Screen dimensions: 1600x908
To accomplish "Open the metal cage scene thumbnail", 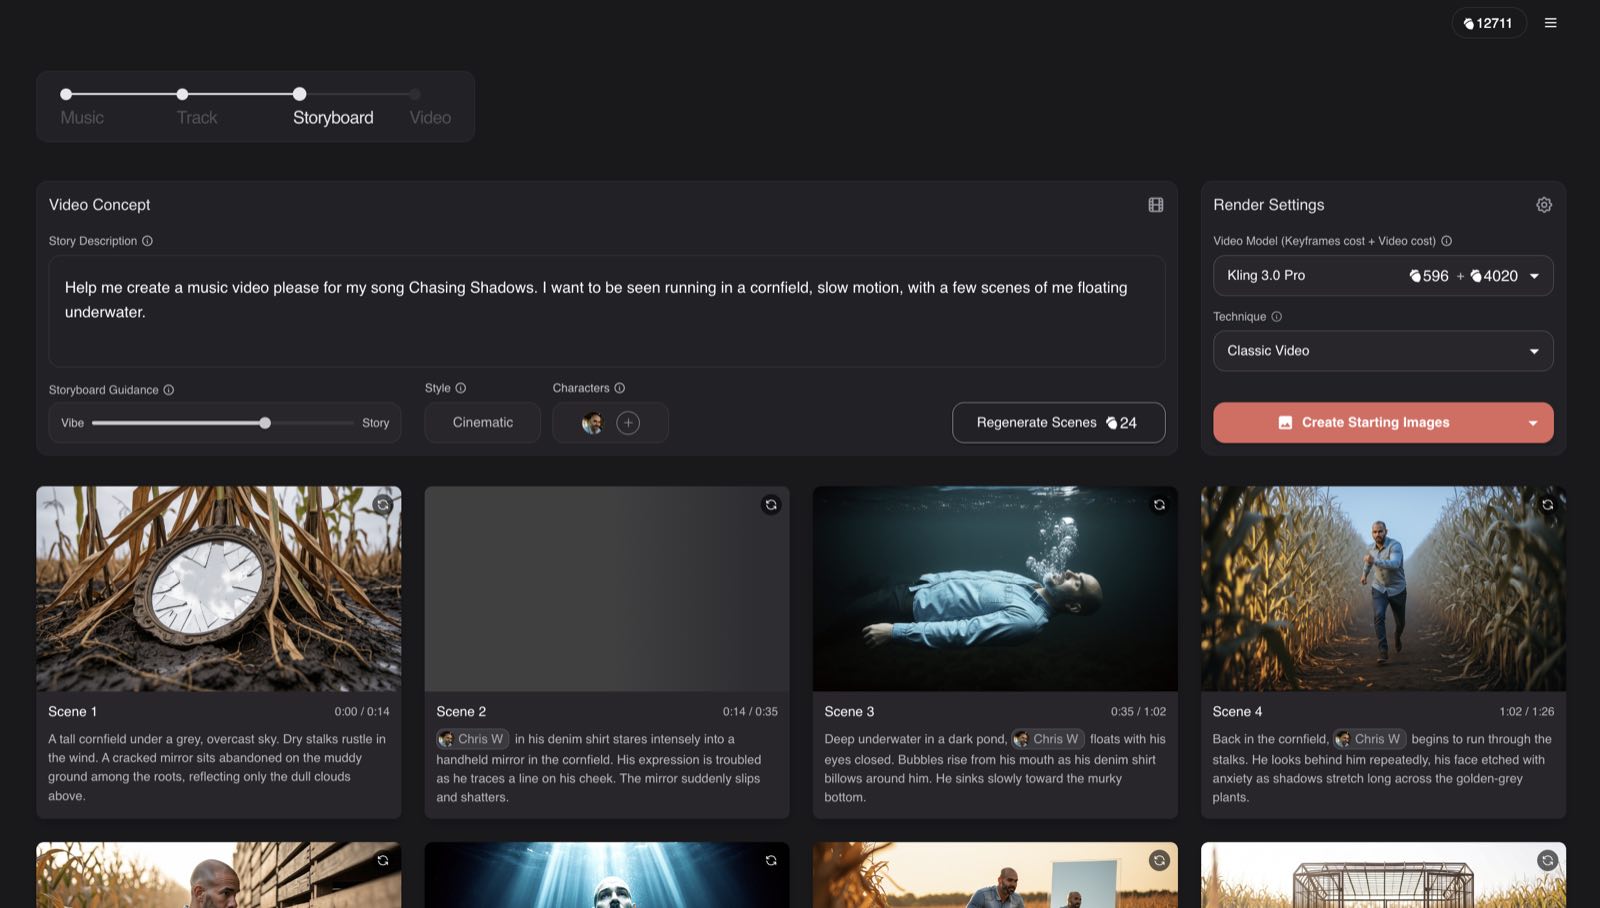I will pos(1383,876).
